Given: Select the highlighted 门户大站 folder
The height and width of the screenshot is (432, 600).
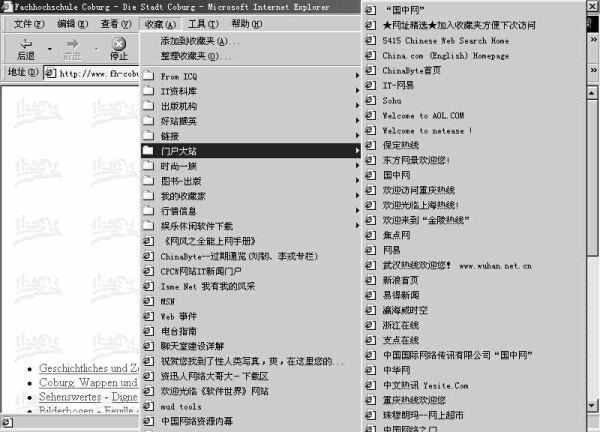Looking at the screenshot, I should 251,151.
